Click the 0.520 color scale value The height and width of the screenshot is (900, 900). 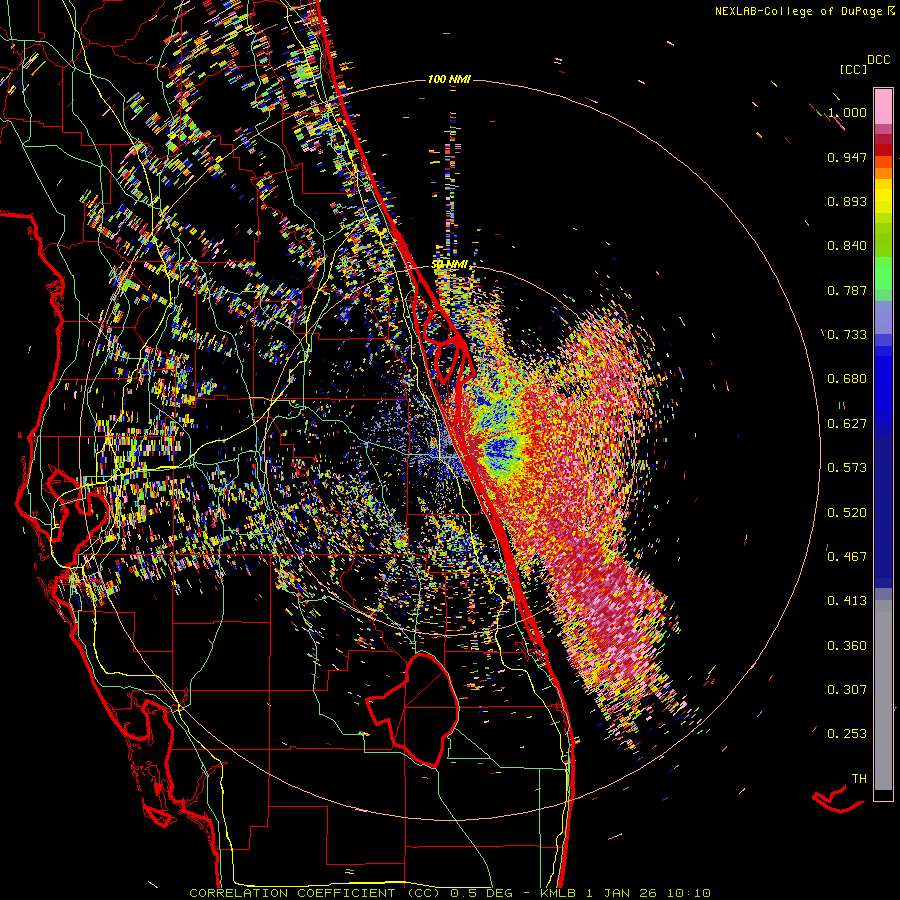847,513
